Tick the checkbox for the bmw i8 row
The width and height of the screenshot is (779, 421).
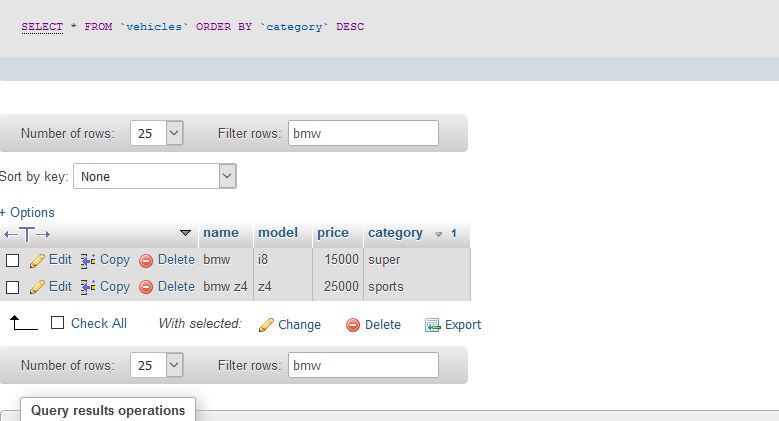[12, 260]
